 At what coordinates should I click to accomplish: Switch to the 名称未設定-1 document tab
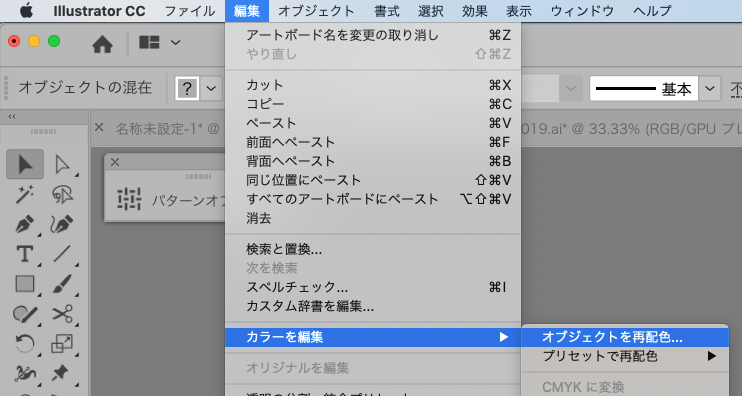[168, 128]
